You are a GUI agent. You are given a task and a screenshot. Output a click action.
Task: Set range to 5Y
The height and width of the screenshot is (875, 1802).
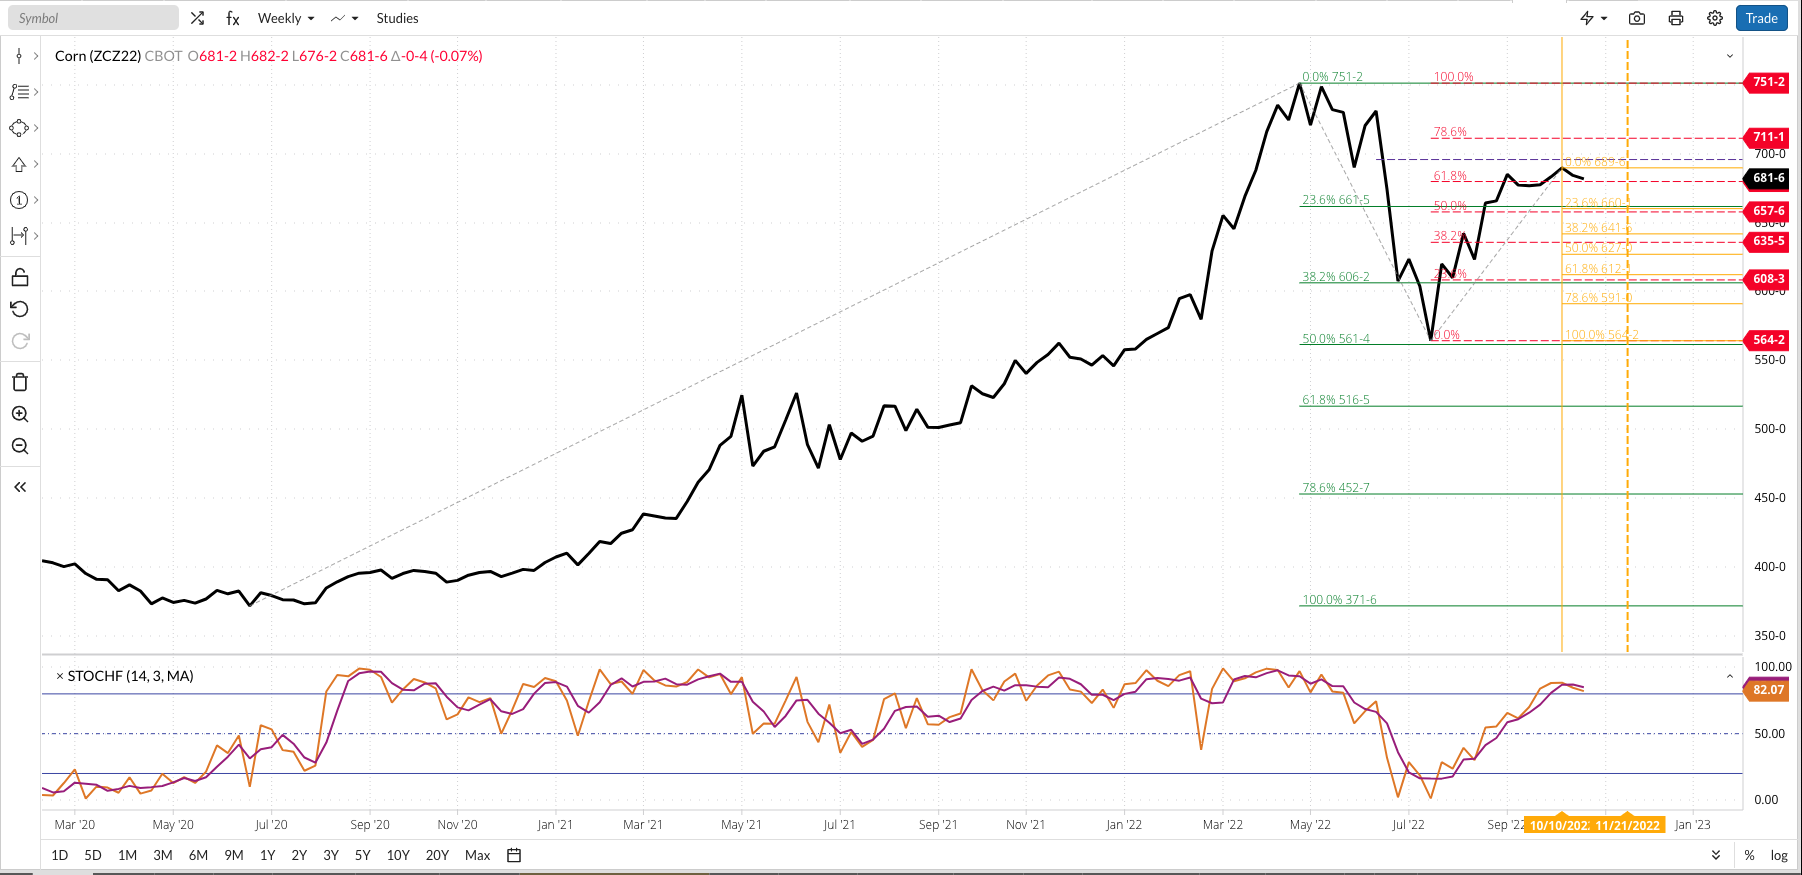[x=363, y=855]
